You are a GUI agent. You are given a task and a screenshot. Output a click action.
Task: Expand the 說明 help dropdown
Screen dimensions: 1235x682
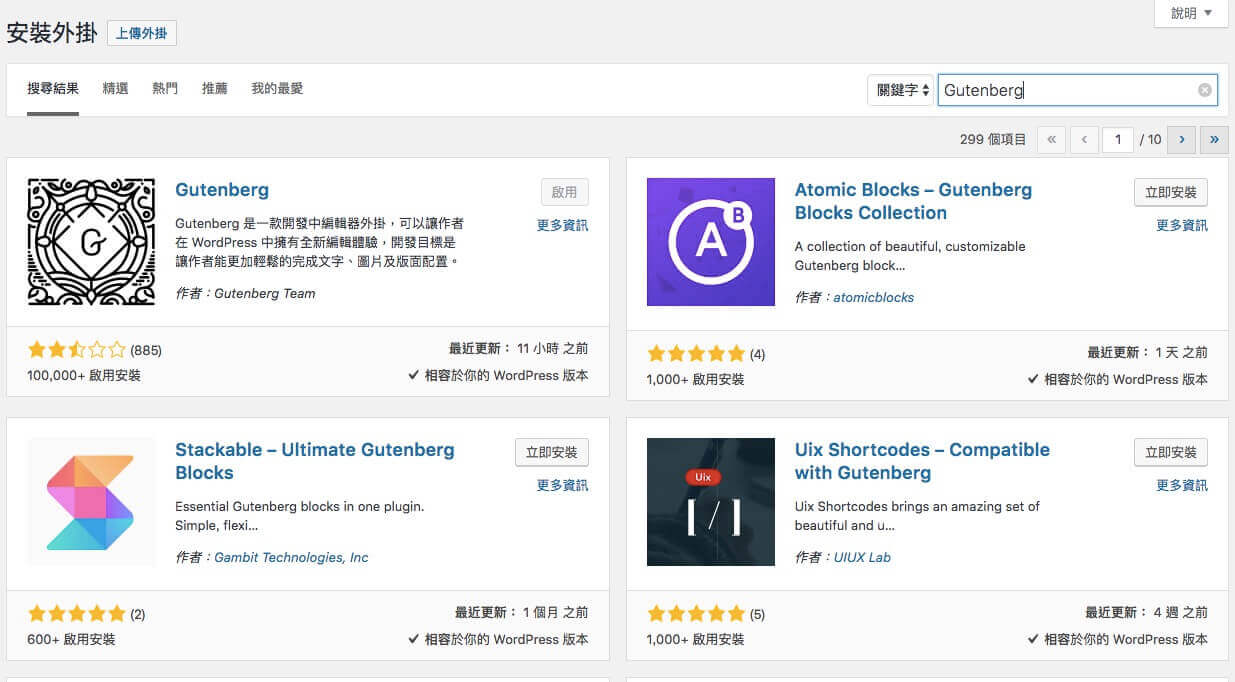coord(1191,13)
